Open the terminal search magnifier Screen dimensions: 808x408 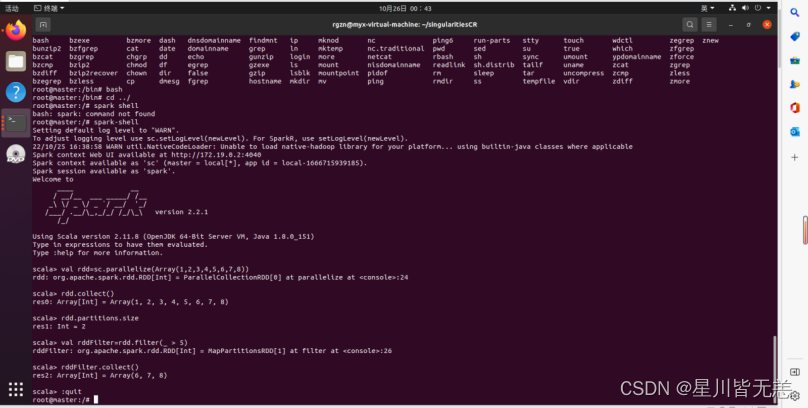[x=689, y=24]
